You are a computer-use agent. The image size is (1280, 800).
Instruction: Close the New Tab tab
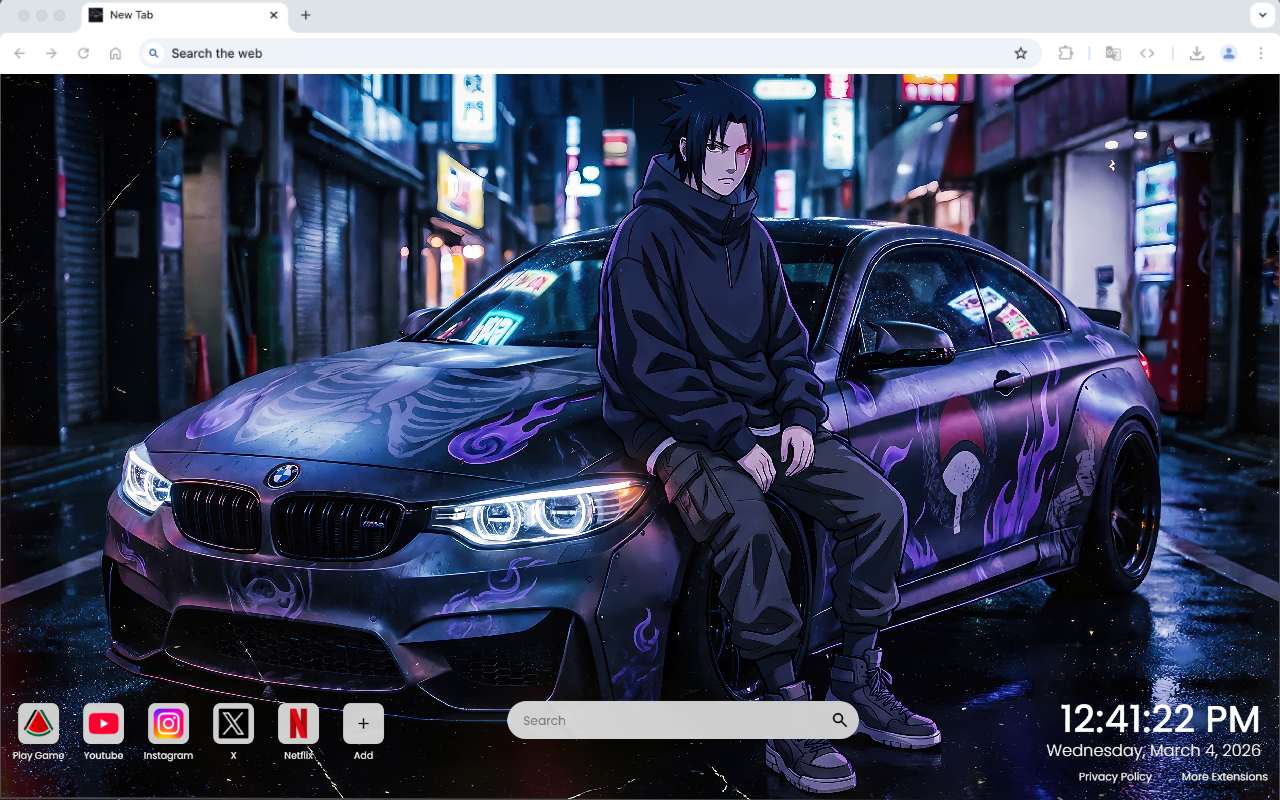274,15
